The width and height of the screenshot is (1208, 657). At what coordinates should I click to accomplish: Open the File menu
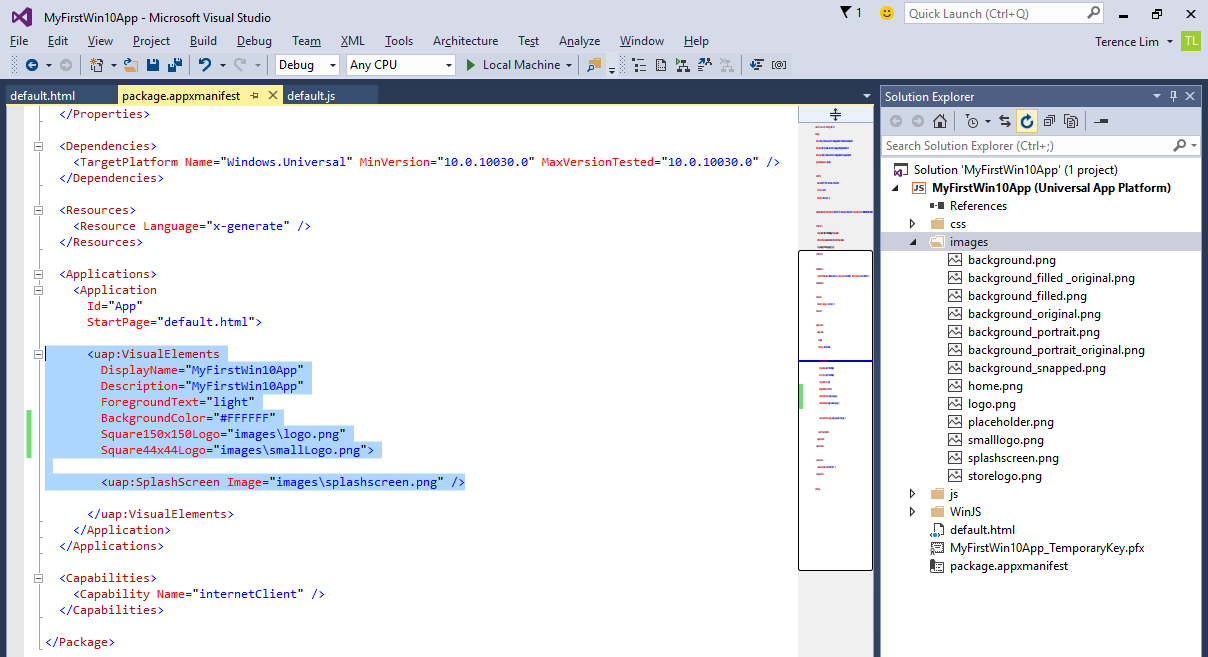(x=19, y=41)
